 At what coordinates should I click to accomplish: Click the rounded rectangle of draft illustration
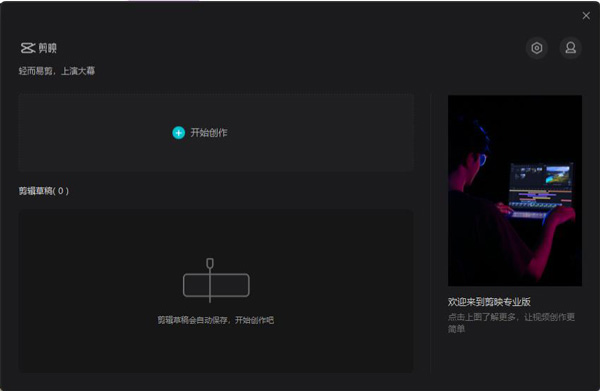tap(216, 285)
